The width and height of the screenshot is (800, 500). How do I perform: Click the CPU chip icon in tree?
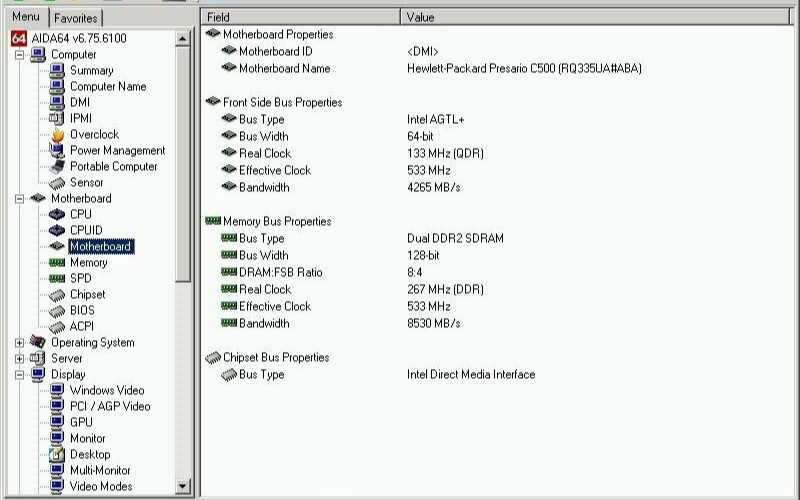(57, 214)
